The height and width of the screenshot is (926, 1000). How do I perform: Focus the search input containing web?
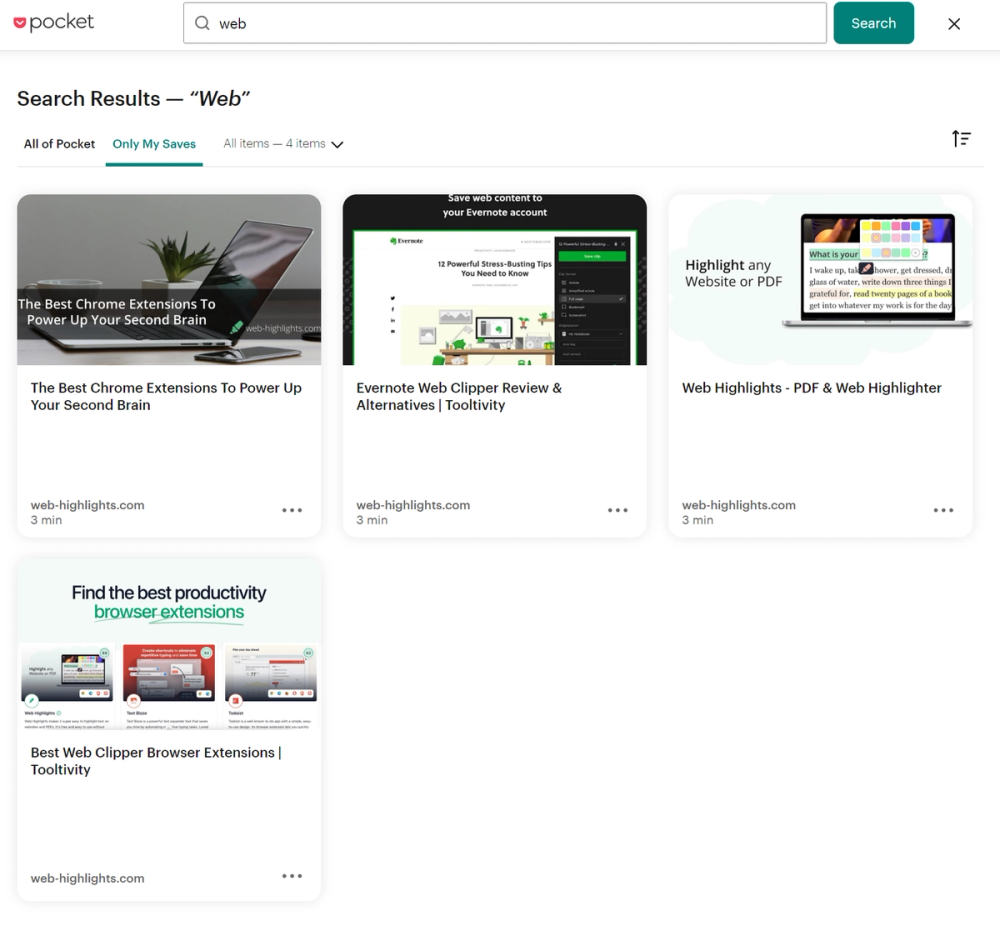coord(504,23)
